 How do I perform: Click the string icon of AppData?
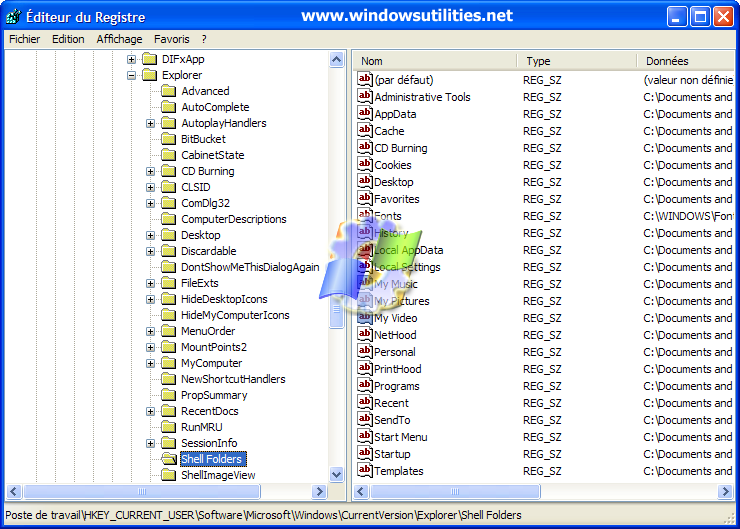[x=365, y=113]
